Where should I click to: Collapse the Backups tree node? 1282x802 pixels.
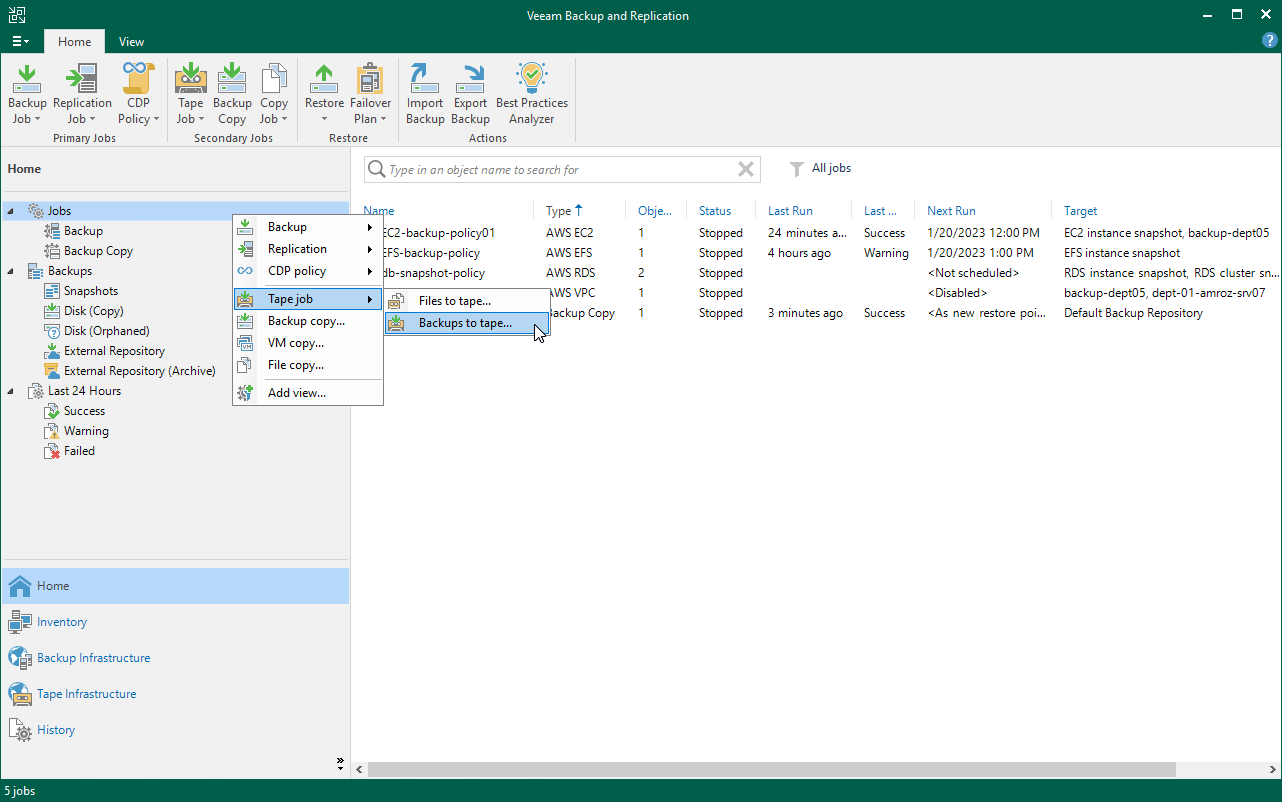(11, 271)
